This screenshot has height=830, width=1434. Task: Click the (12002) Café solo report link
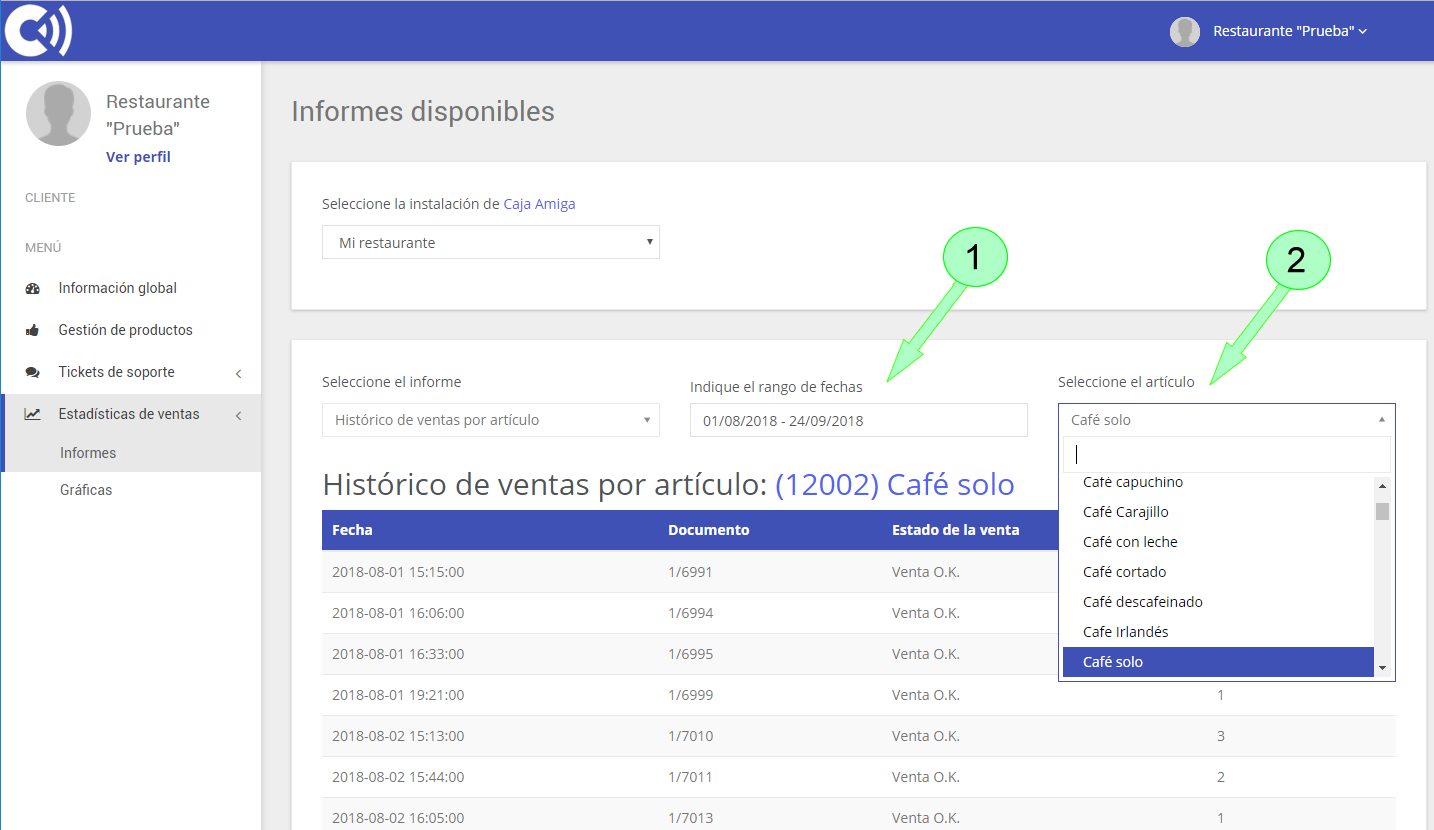pyautogui.click(x=894, y=484)
